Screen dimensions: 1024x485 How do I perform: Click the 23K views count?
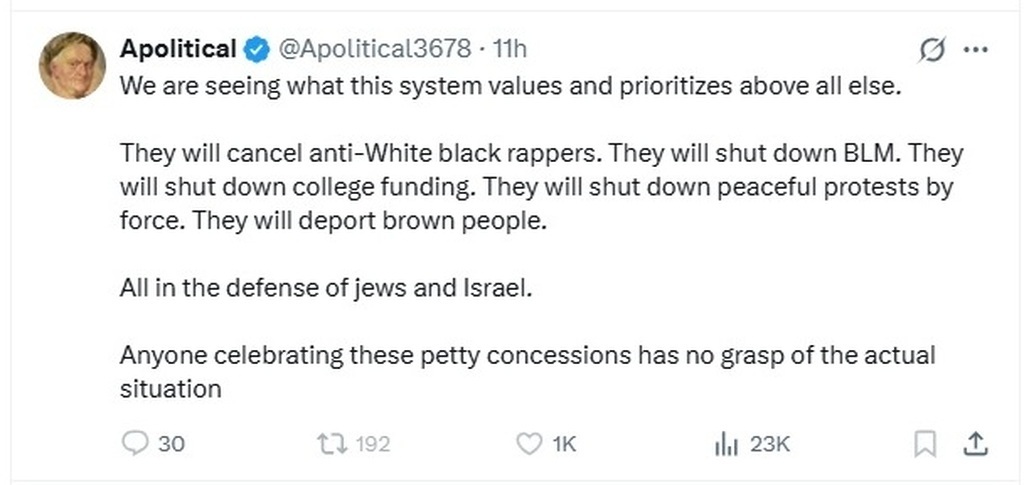(770, 443)
